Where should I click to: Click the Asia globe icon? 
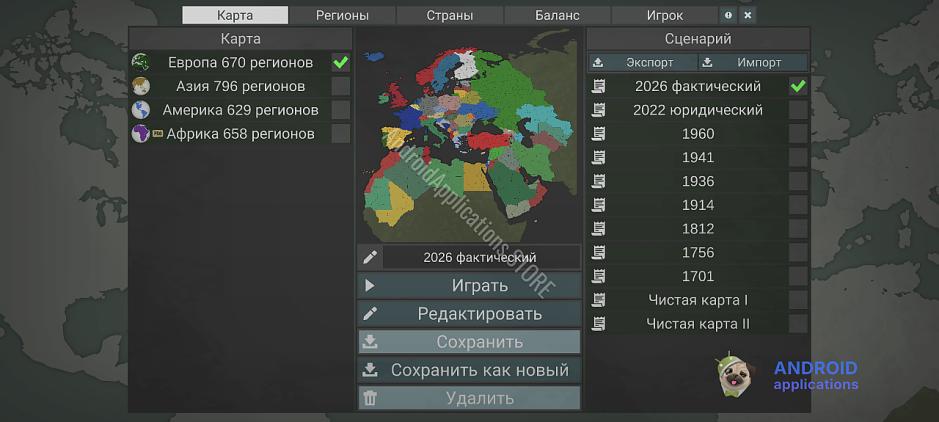coord(141,86)
